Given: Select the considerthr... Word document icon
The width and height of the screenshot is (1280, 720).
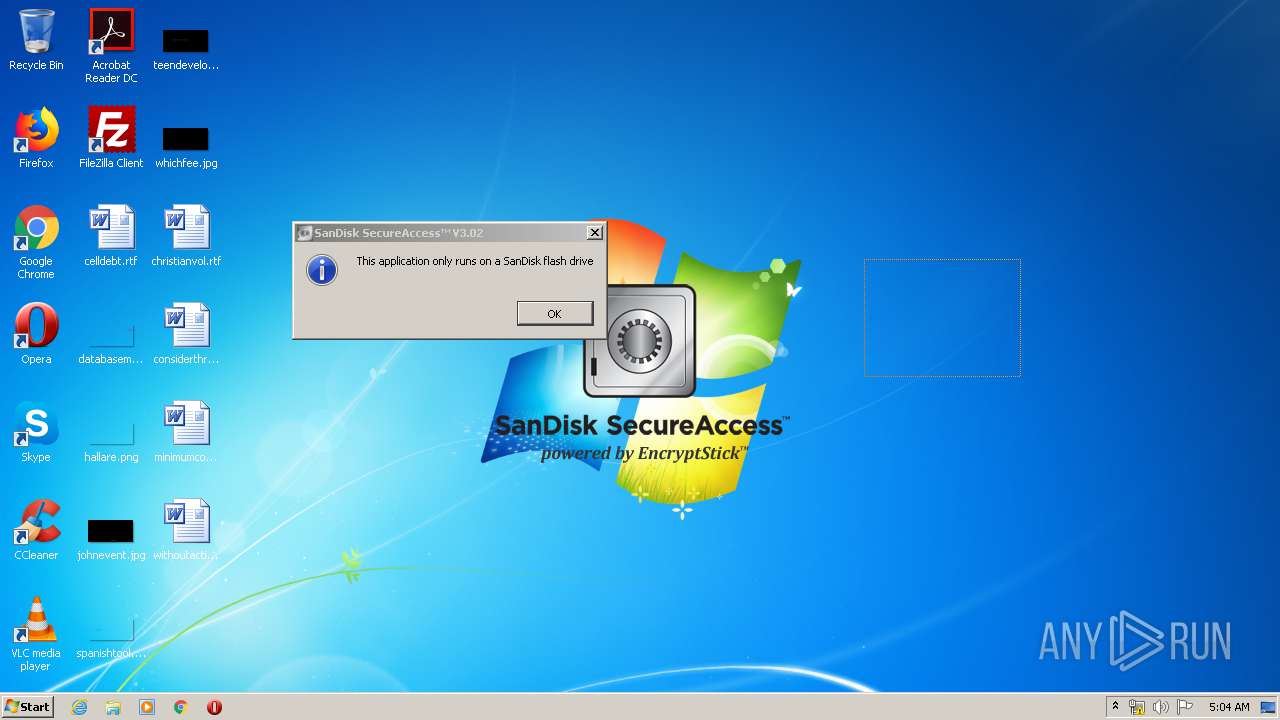Looking at the screenshot, I should click(186, 334).
